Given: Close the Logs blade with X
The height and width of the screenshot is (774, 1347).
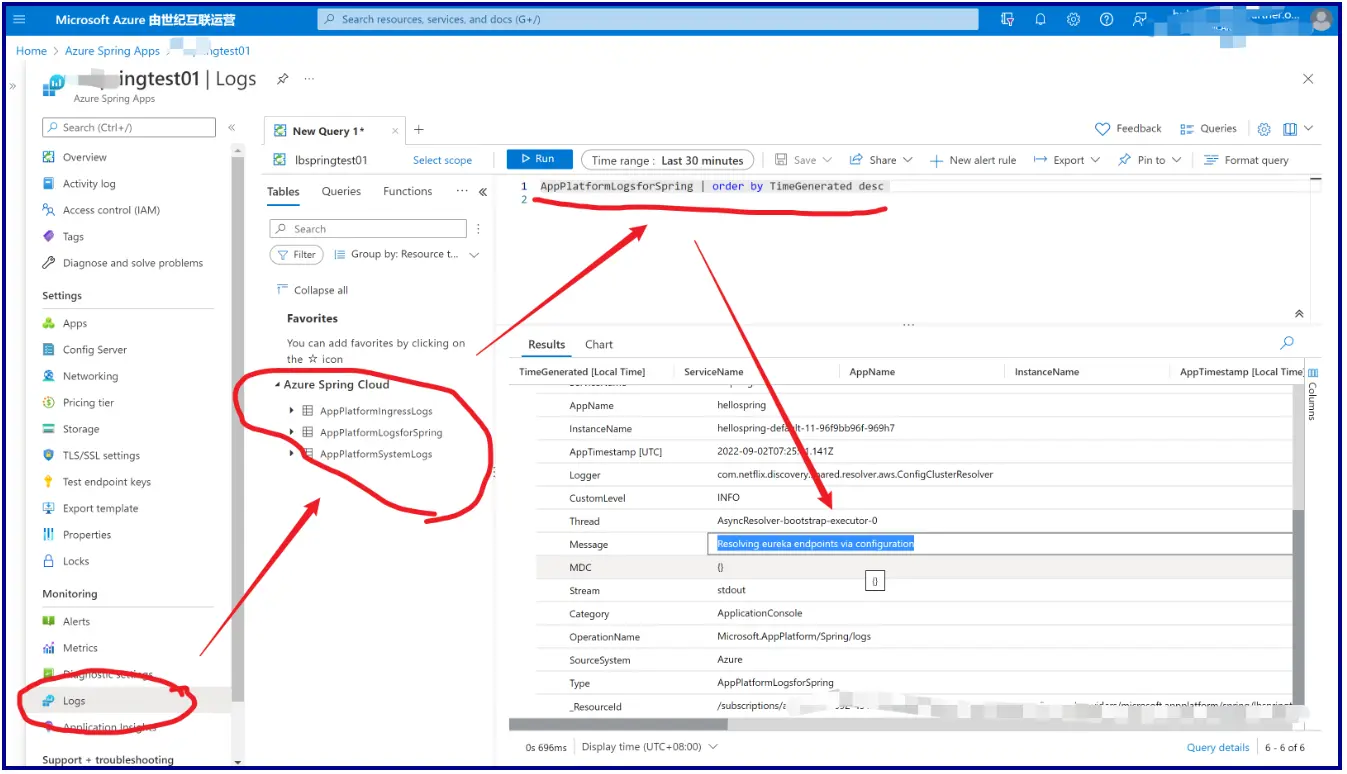Looking at the screenshot, I should (1308, 79).
